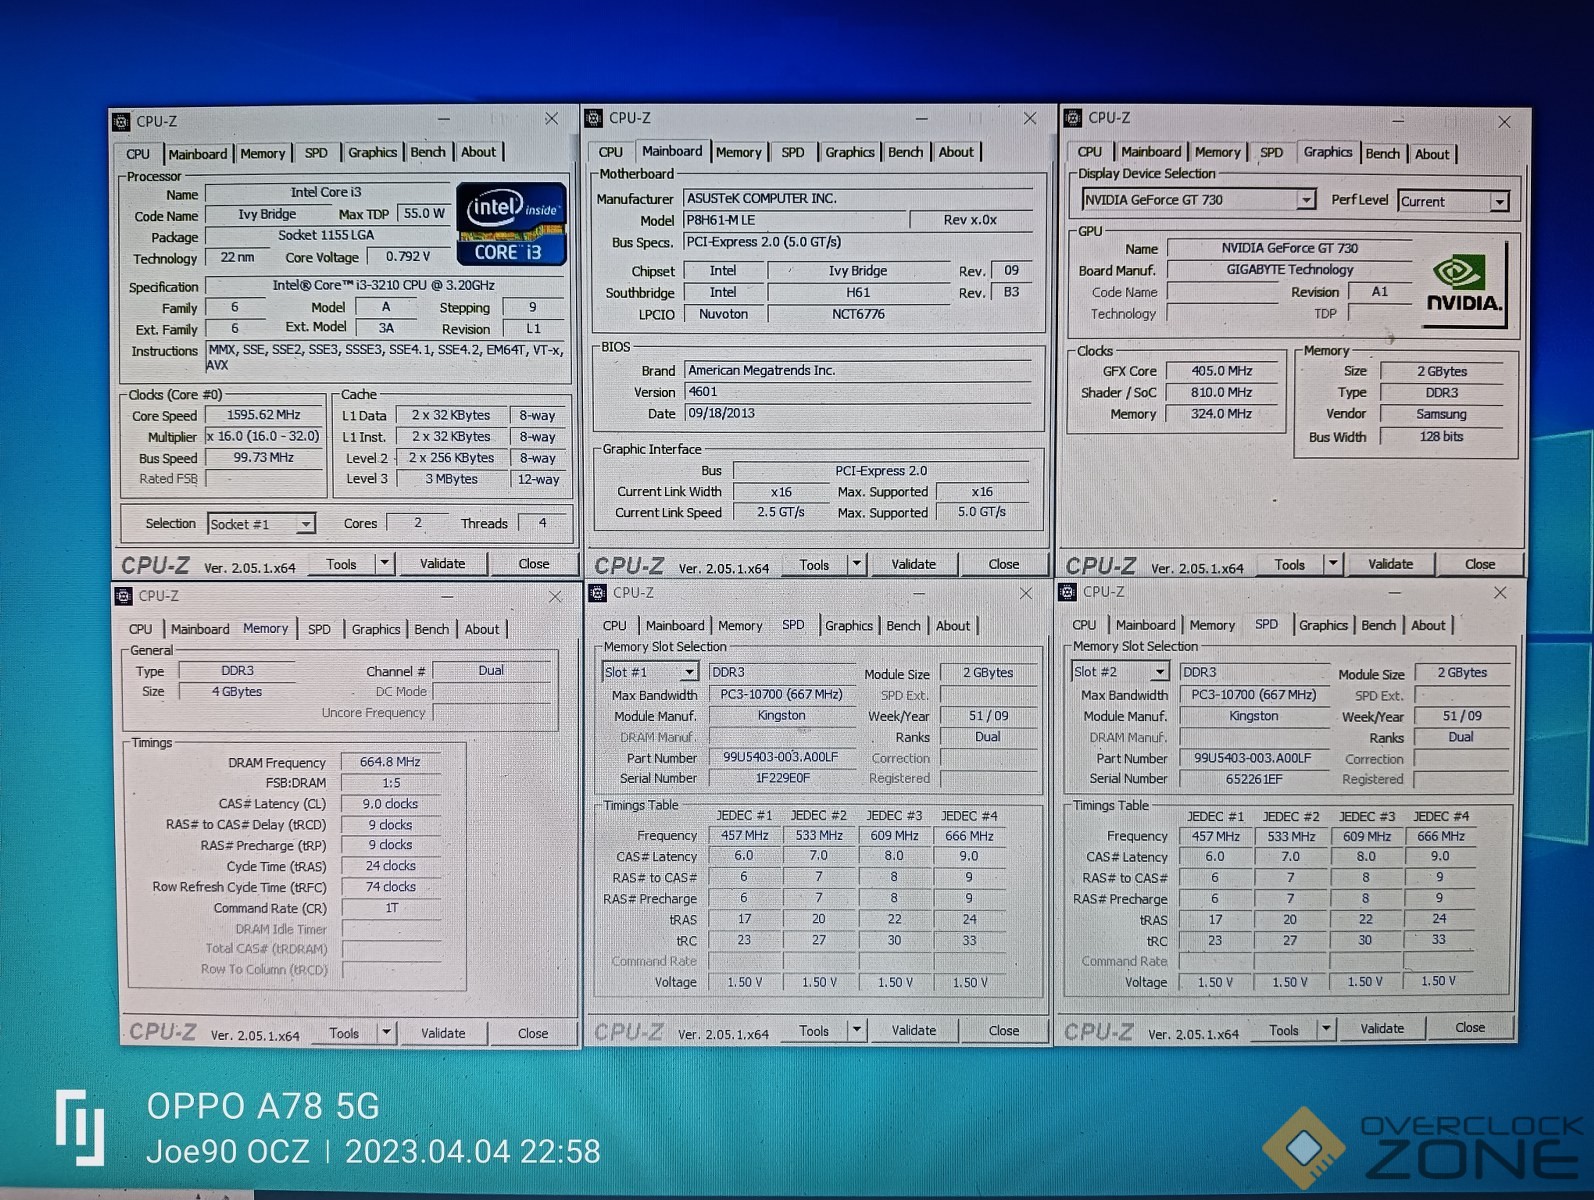Click BIOS Date 09/18/2013 field

pos(858,413)
